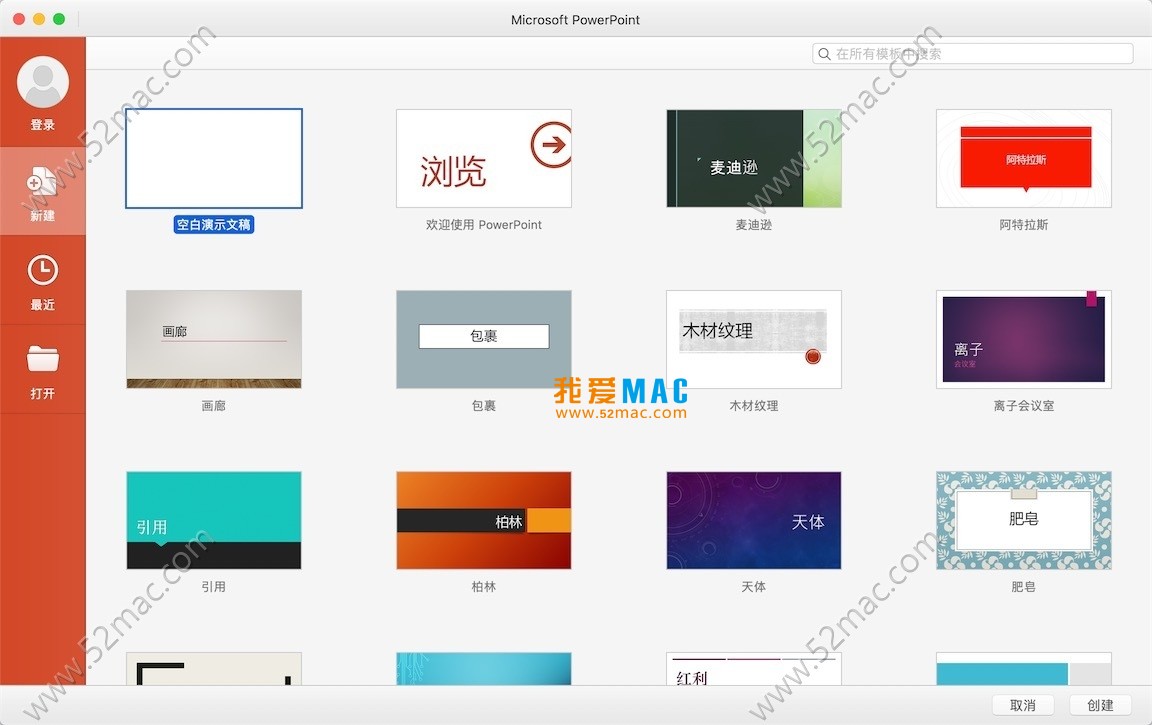Click the magnifier icon in search box
The height and width of the screenshot is (725, 1152).
click(824, 54)
